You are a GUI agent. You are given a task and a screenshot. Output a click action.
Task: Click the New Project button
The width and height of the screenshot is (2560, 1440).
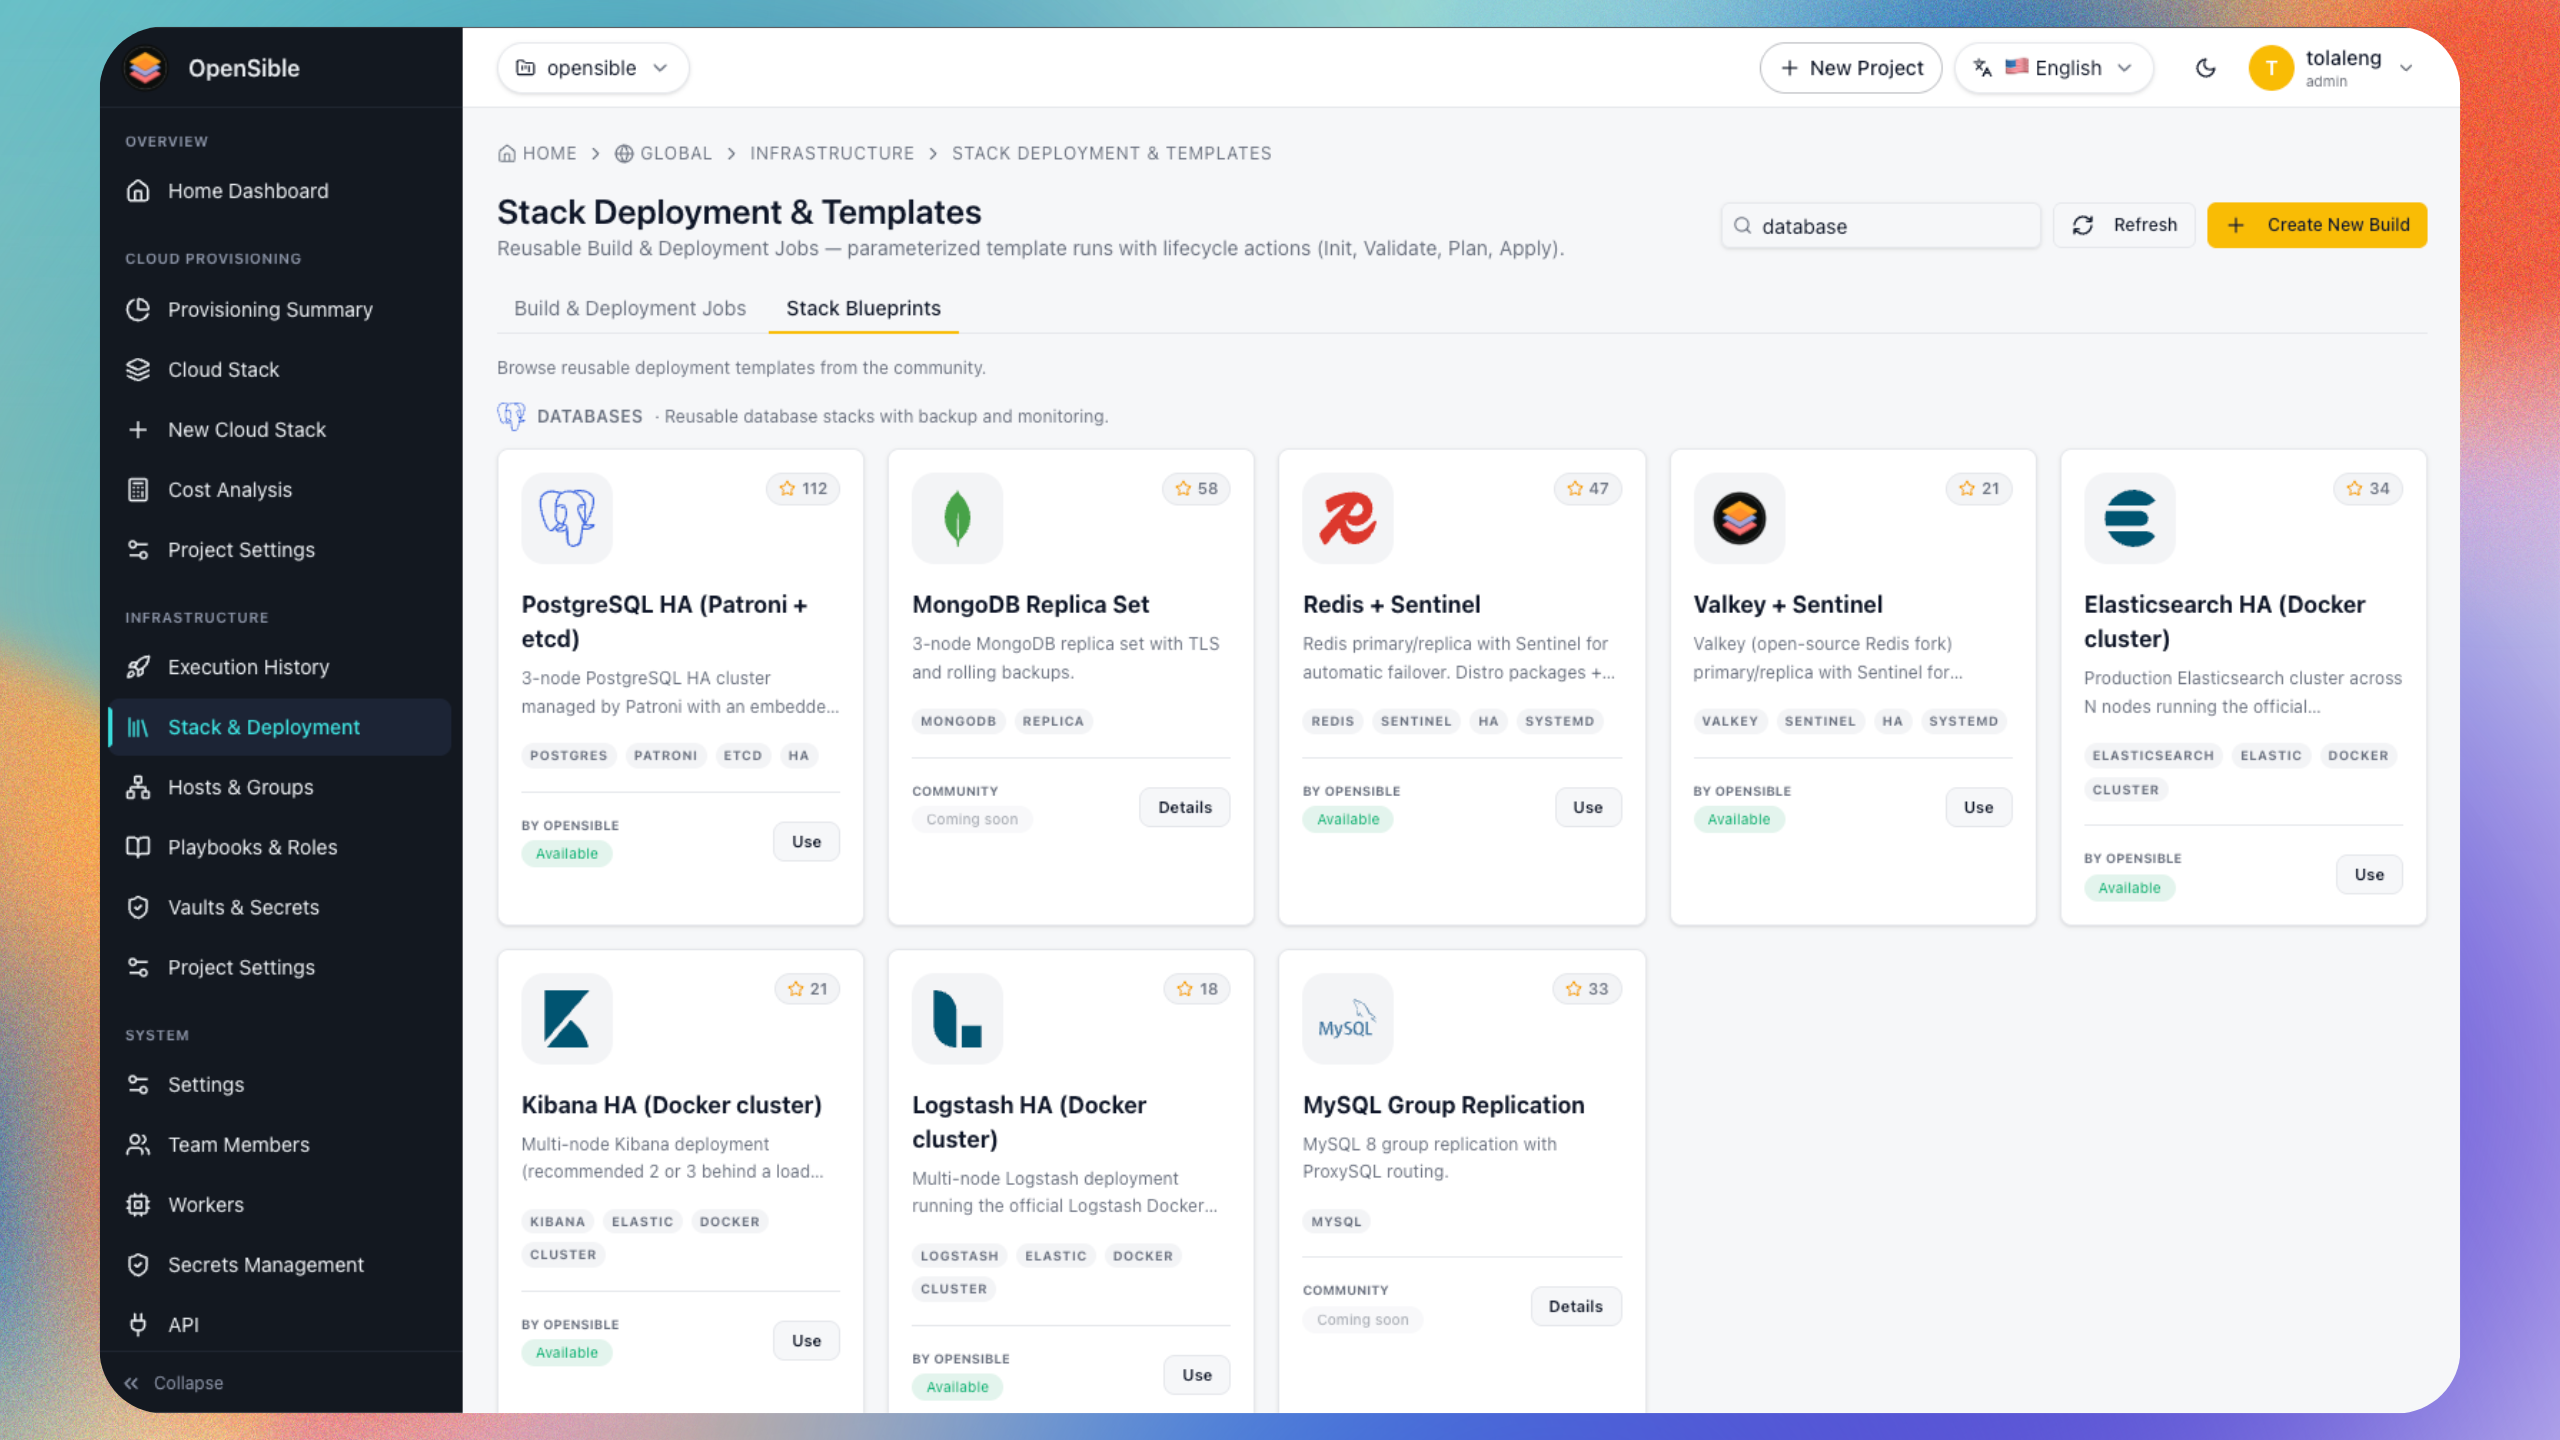tap(1851, 68)
